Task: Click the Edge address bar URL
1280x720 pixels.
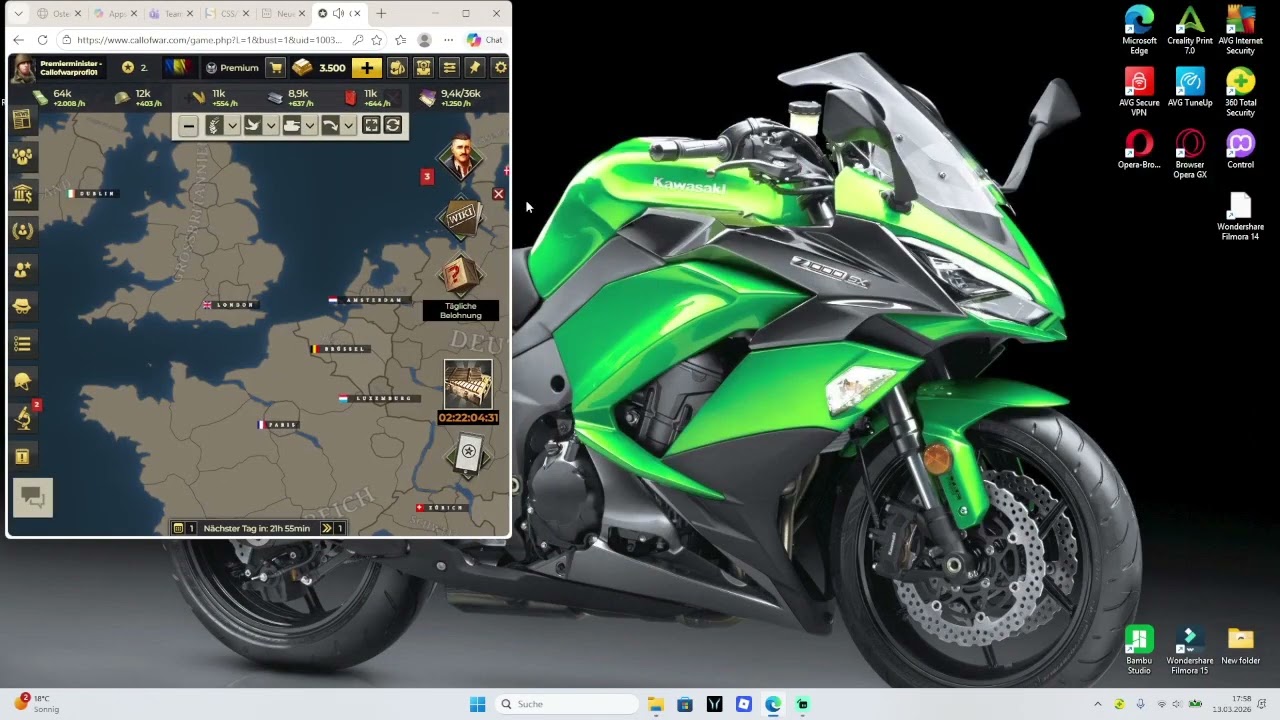Action: 209,40
